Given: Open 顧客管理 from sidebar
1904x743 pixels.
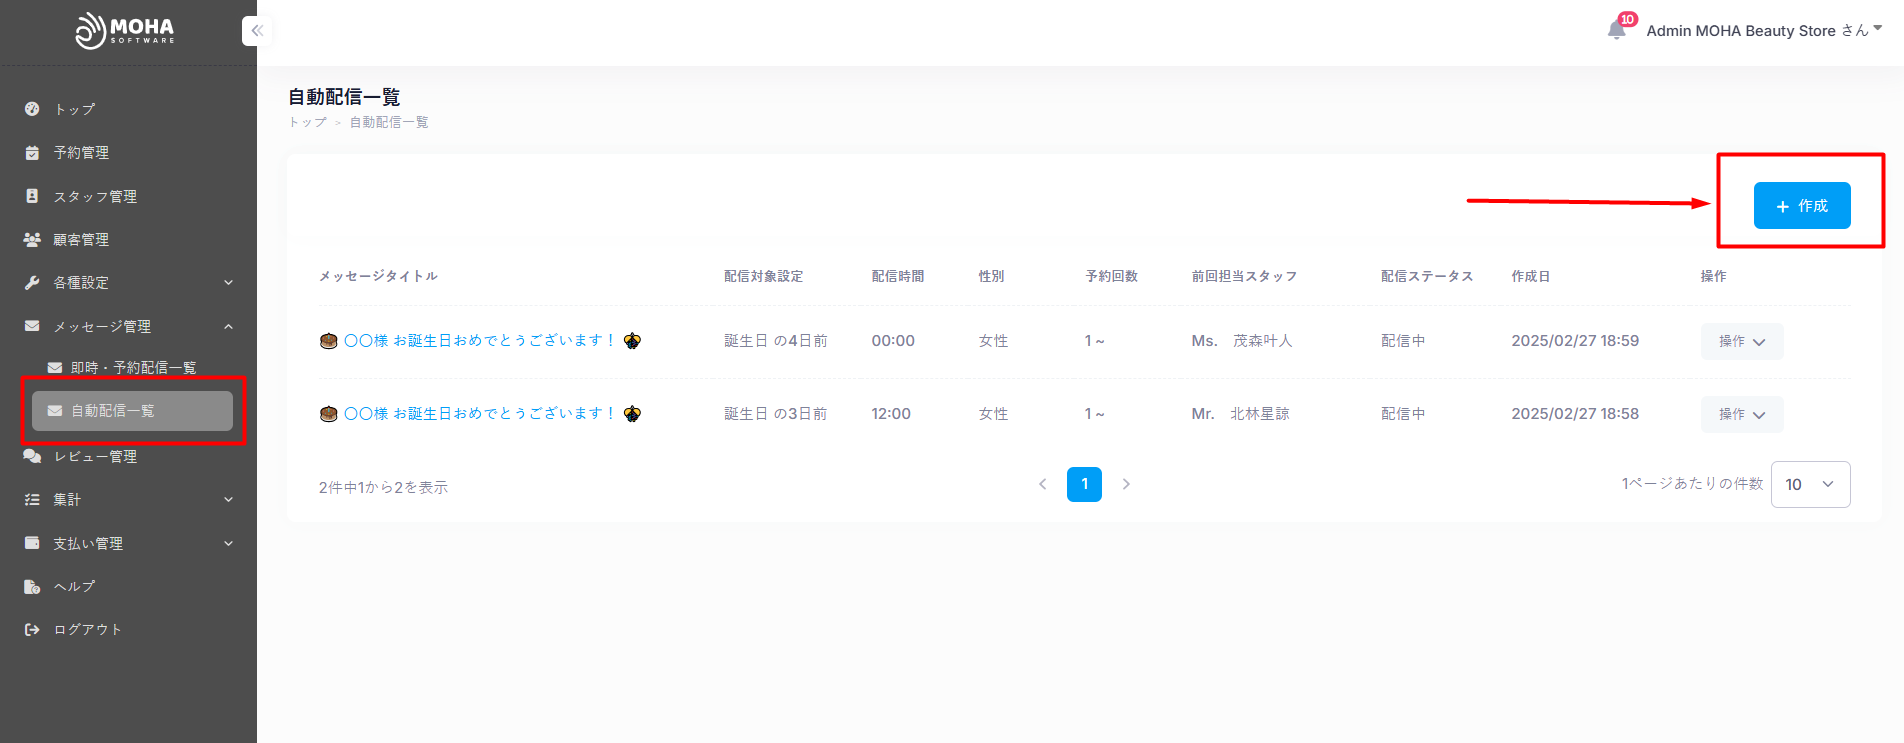Looking at the screenshot, I should 81,240.
